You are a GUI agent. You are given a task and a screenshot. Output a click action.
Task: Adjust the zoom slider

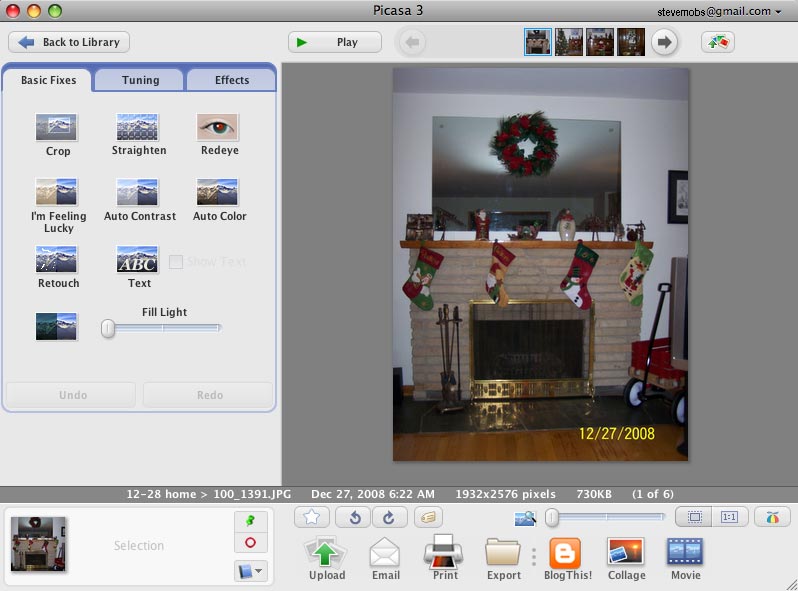click(x=605, y=518)
